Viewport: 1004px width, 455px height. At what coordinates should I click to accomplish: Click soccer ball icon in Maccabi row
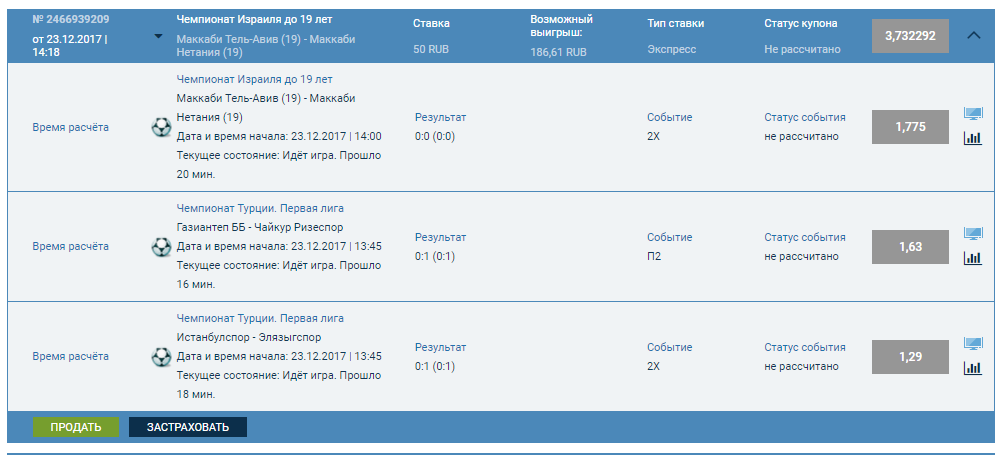coord(160,127)
